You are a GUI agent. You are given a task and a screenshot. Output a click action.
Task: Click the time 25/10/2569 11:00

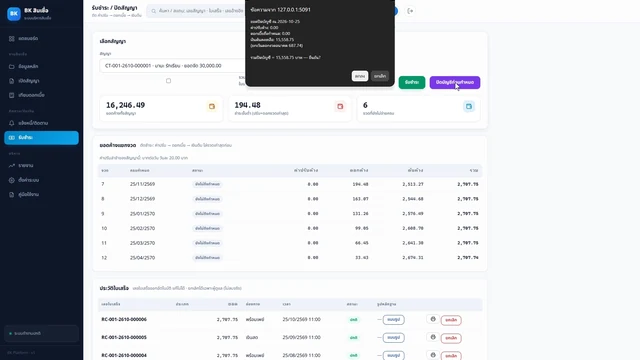pyautogui.click(x=302, y=320)
